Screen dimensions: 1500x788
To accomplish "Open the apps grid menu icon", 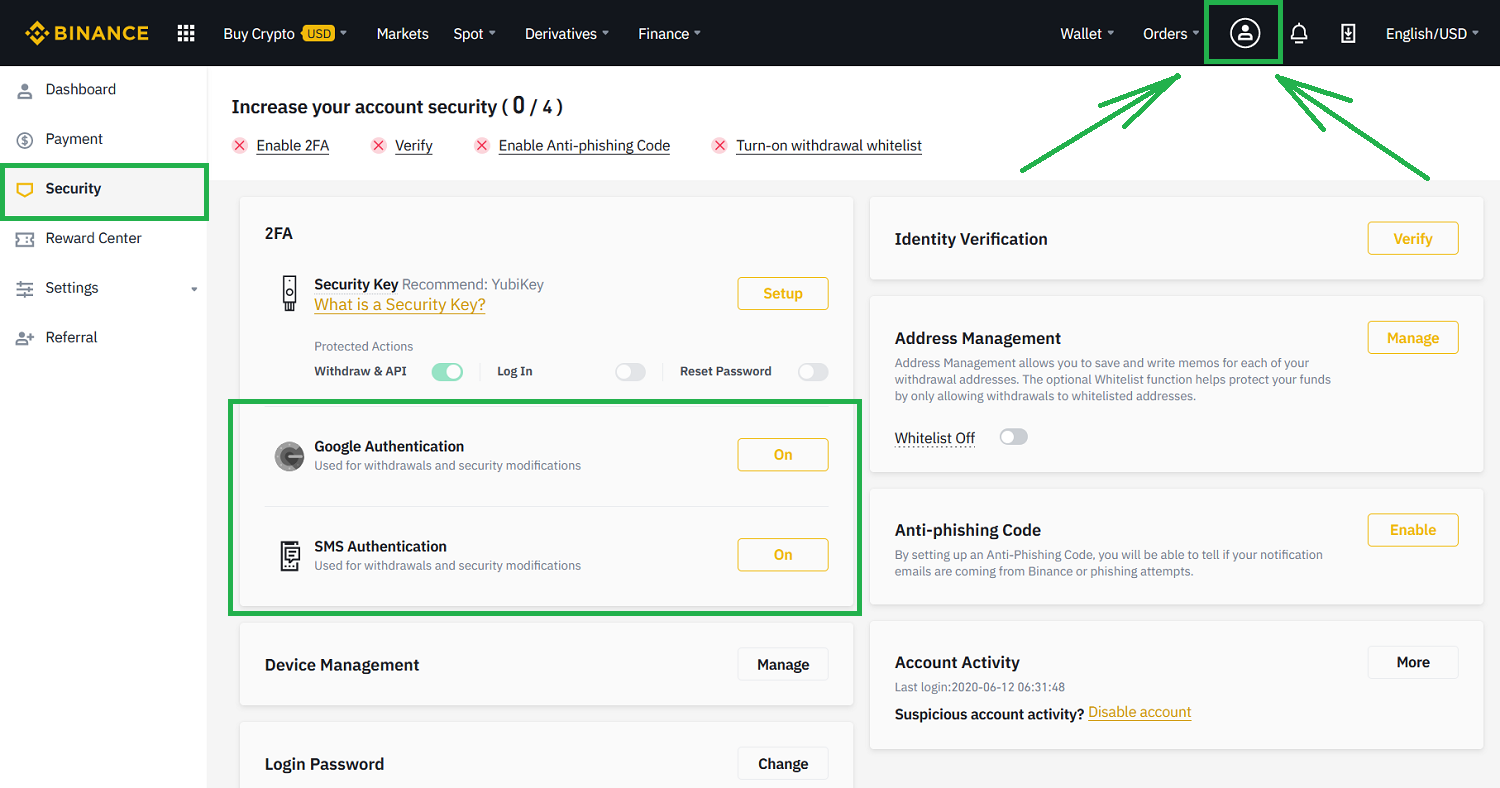I will click(186, 33).
